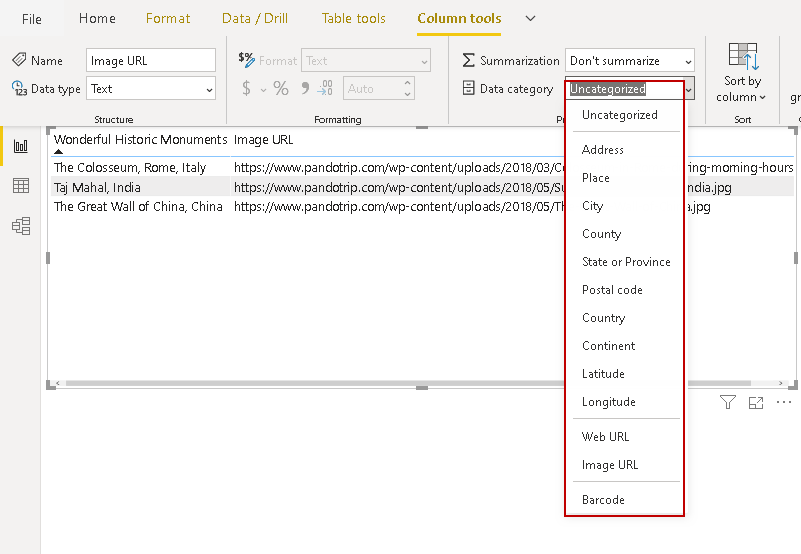Click the Focus mode icon below table
Image resolution: width=801 pixels, height=554 pixels.
[756, 402]
